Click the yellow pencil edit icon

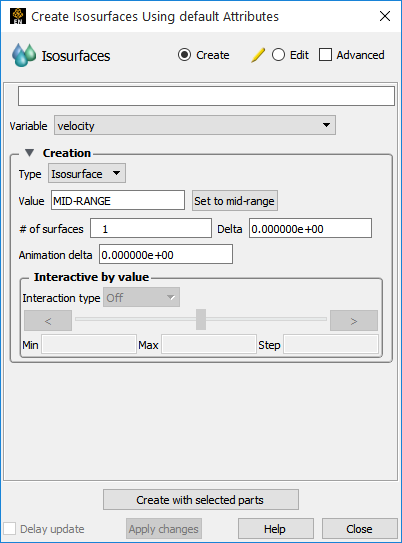tap(258, 55)
